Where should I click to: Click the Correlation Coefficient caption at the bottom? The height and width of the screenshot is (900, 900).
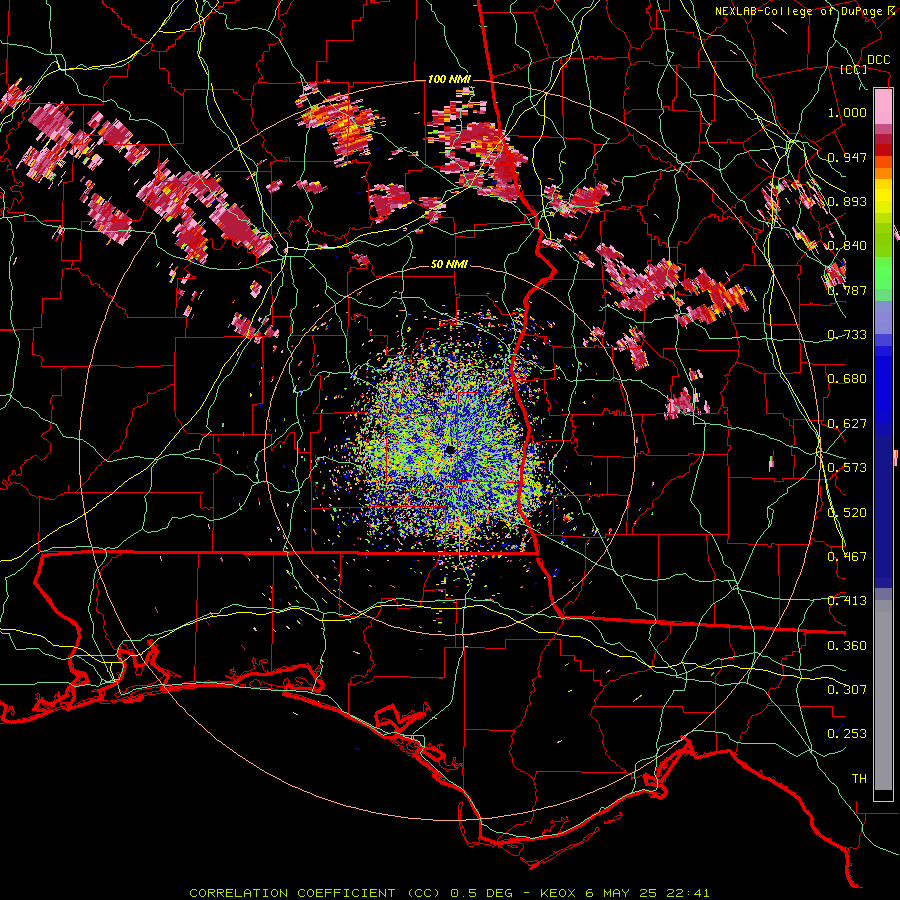coord(449,893)
